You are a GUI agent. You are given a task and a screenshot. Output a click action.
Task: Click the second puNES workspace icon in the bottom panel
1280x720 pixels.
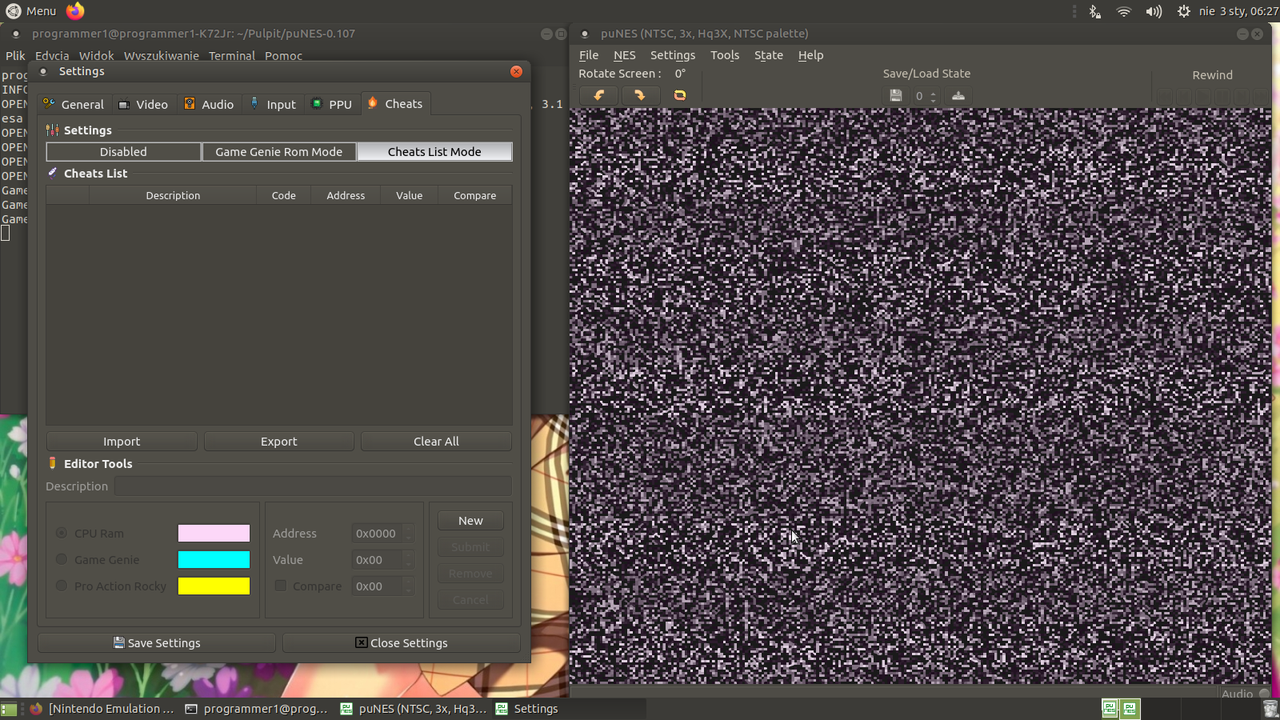[x=1130, y=709]
